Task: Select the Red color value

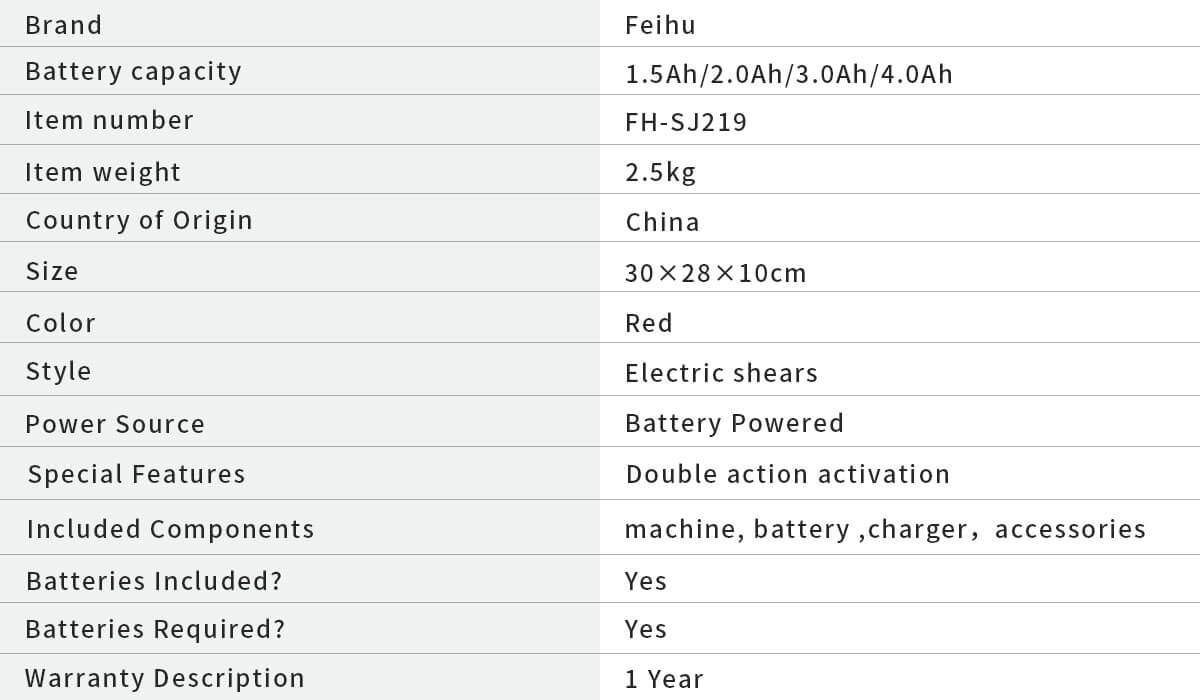Action: 649,323
